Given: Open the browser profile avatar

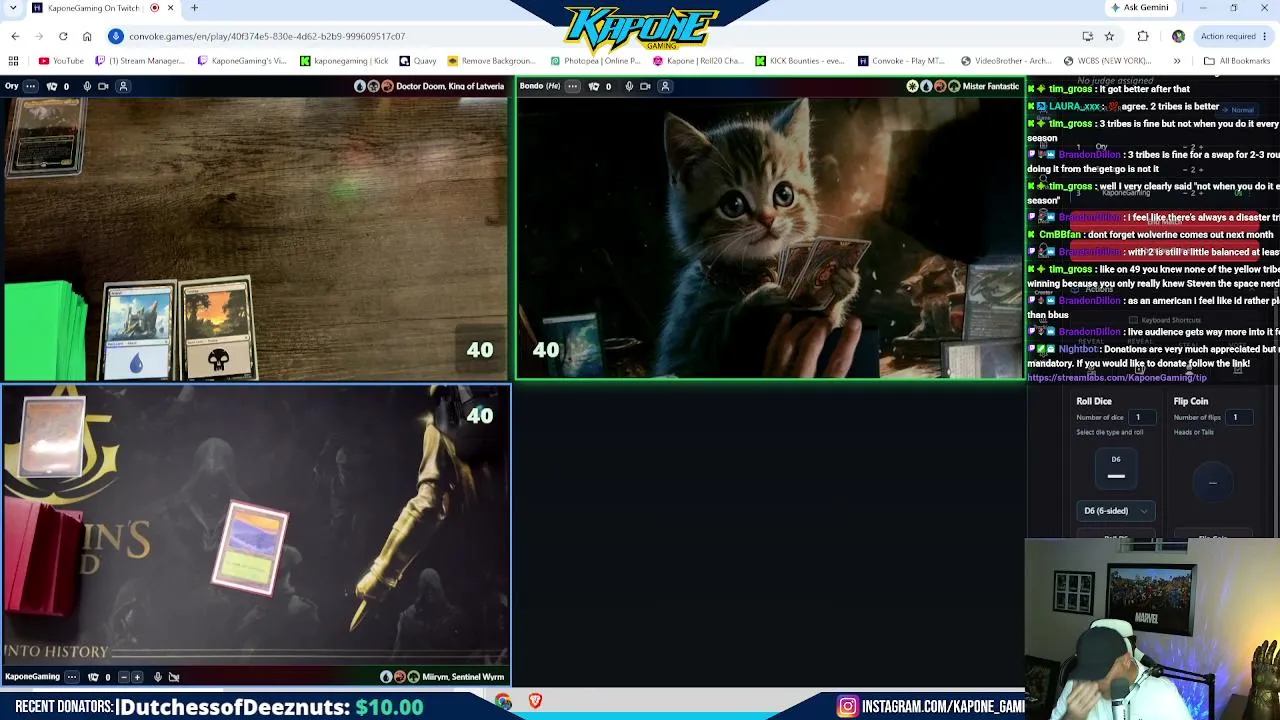Looking at the screenshot, I should pyautogui.click(x=1178, y=36).
